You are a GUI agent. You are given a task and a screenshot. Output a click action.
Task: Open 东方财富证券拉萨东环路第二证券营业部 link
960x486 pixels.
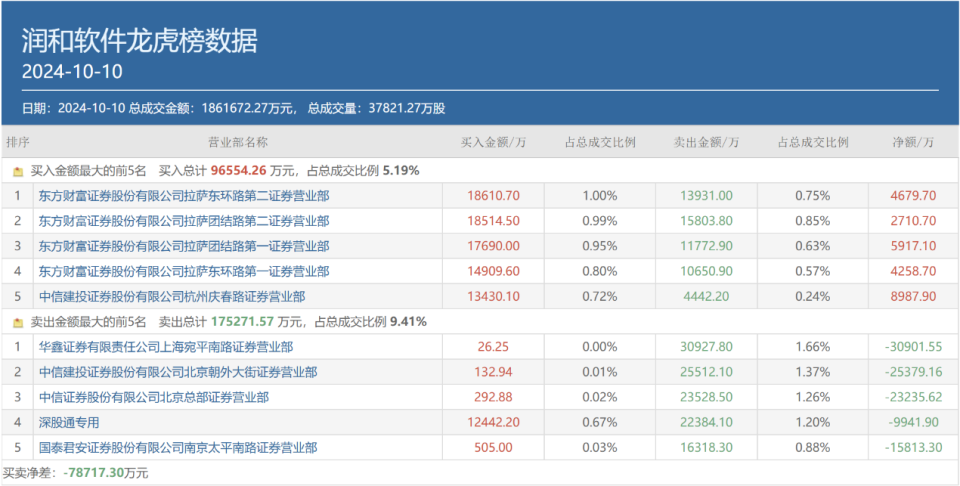(x=184, y=196)
